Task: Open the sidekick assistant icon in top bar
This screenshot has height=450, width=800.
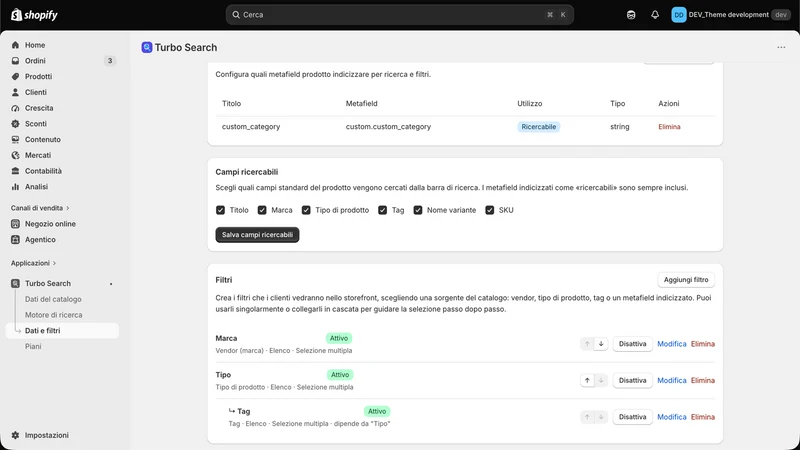Action: point(631,15)
